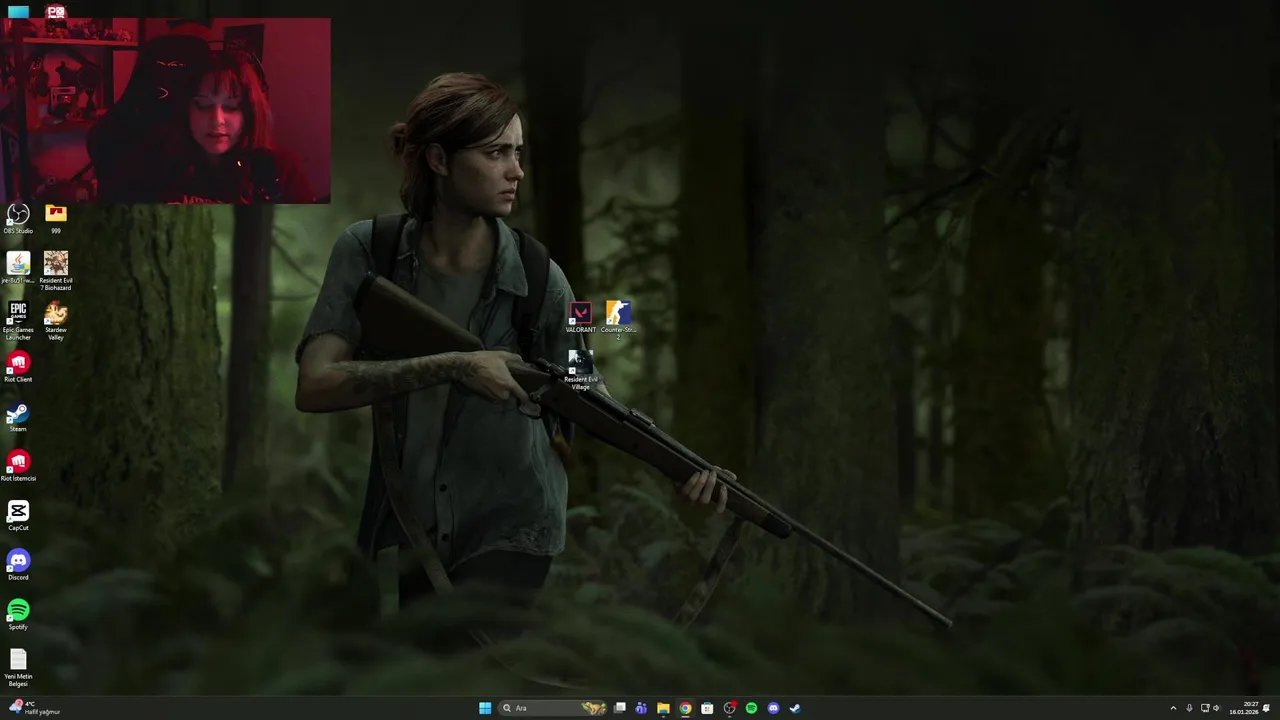This screenshot has width=1280, height=720.
Task: Open the Riot Client desktop shortcut
Action: [x=18, y=367]
